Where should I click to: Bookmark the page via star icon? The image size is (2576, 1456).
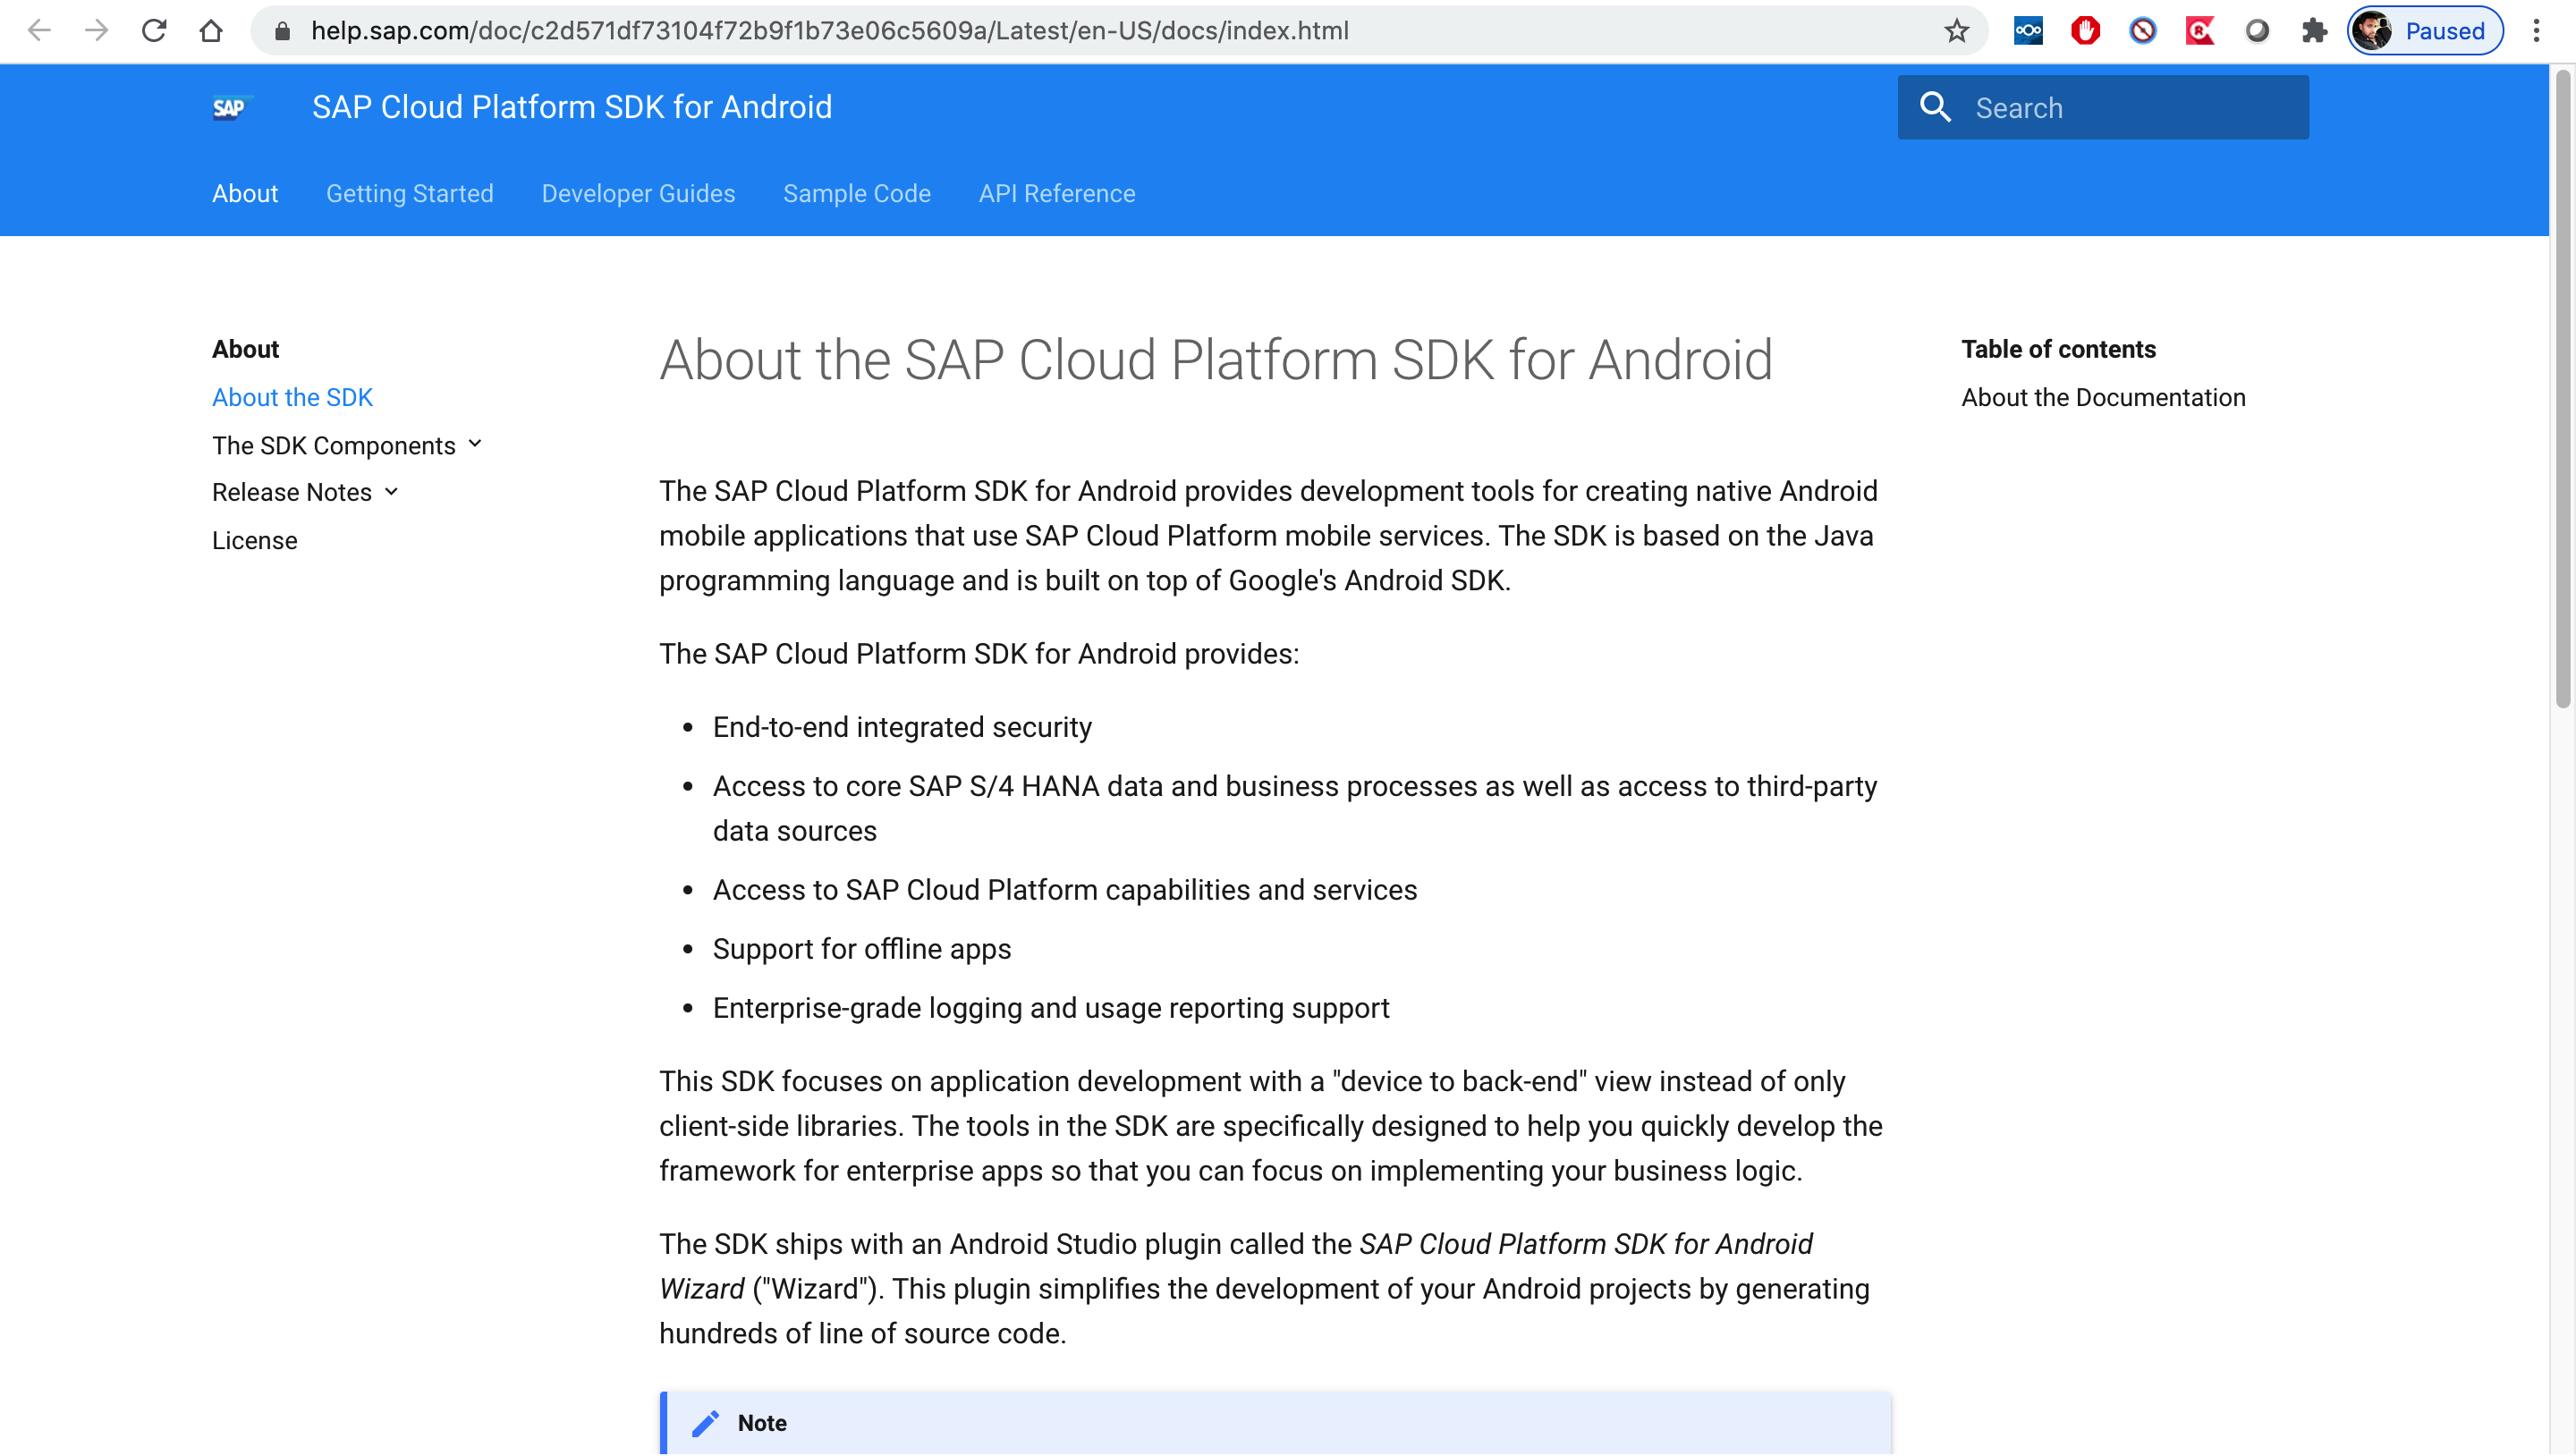(1955, 30)
